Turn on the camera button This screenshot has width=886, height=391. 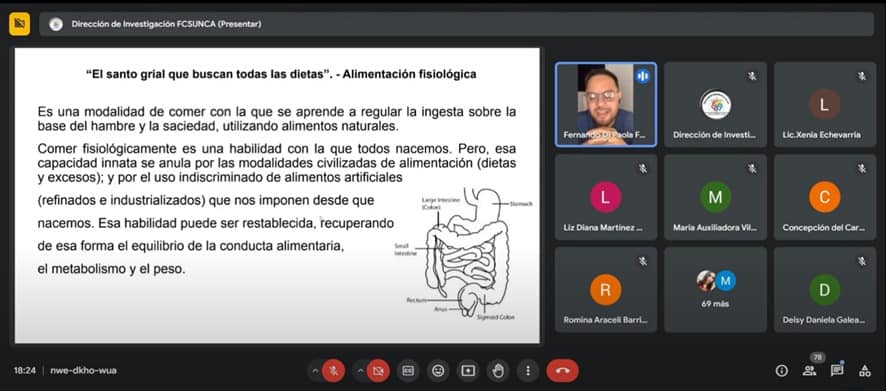click(x=378, y=371)
